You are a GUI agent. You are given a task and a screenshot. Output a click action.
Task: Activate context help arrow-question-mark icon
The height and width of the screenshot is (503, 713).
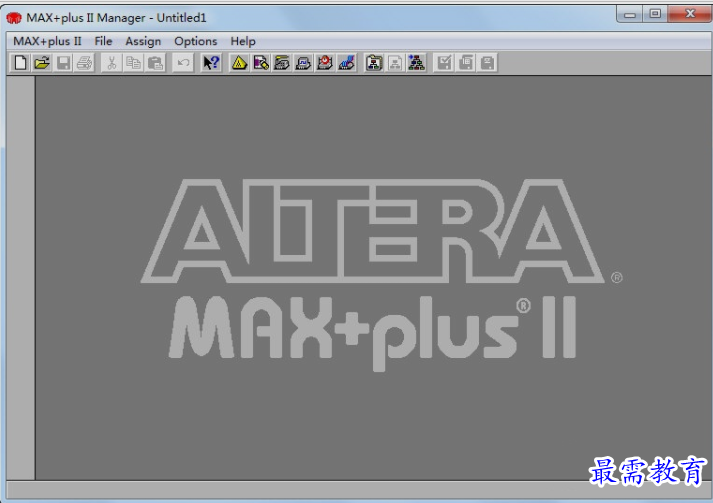click(211, 63)
